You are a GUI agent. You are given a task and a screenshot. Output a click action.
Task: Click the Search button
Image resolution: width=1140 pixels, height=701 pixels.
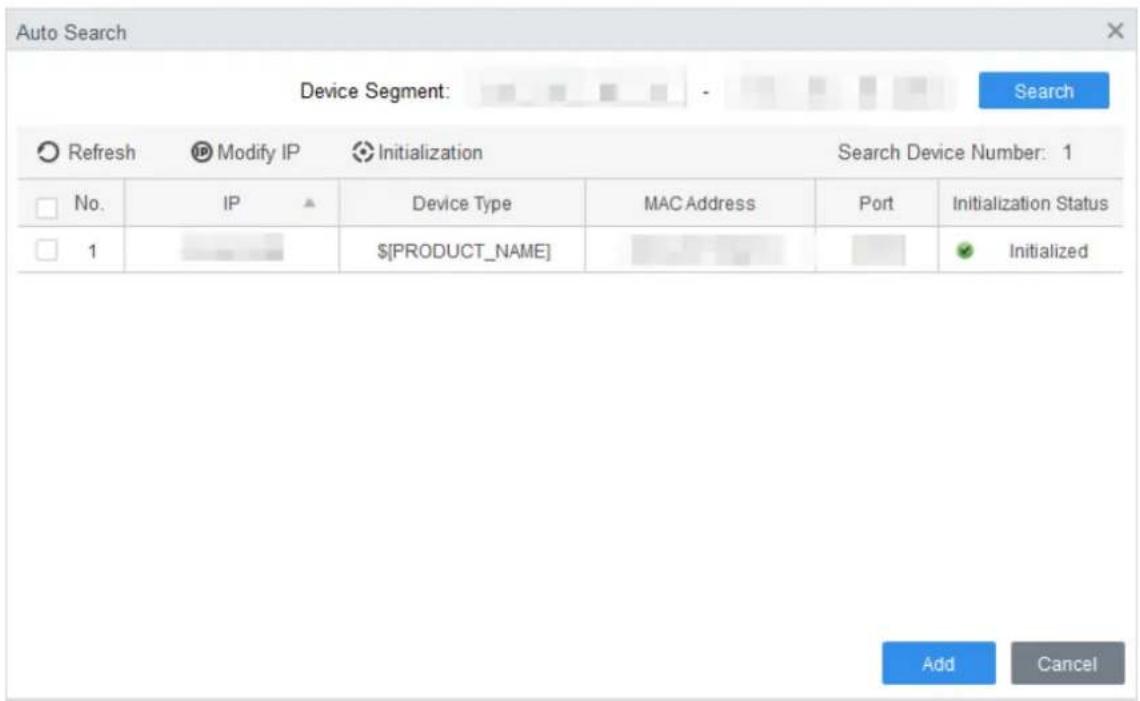(1043, 91)
